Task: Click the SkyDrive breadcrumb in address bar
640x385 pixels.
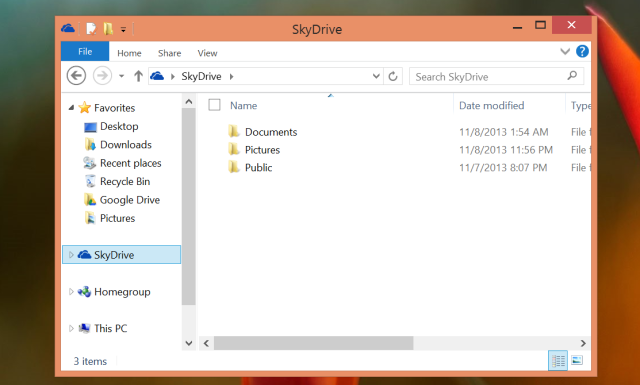Action: point(201,76)
